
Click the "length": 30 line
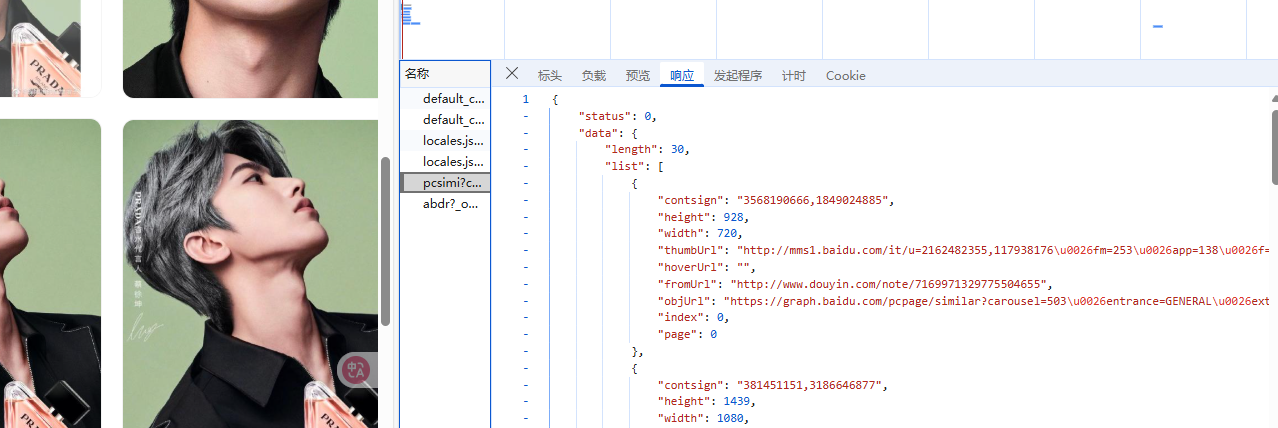coord(647,149)
